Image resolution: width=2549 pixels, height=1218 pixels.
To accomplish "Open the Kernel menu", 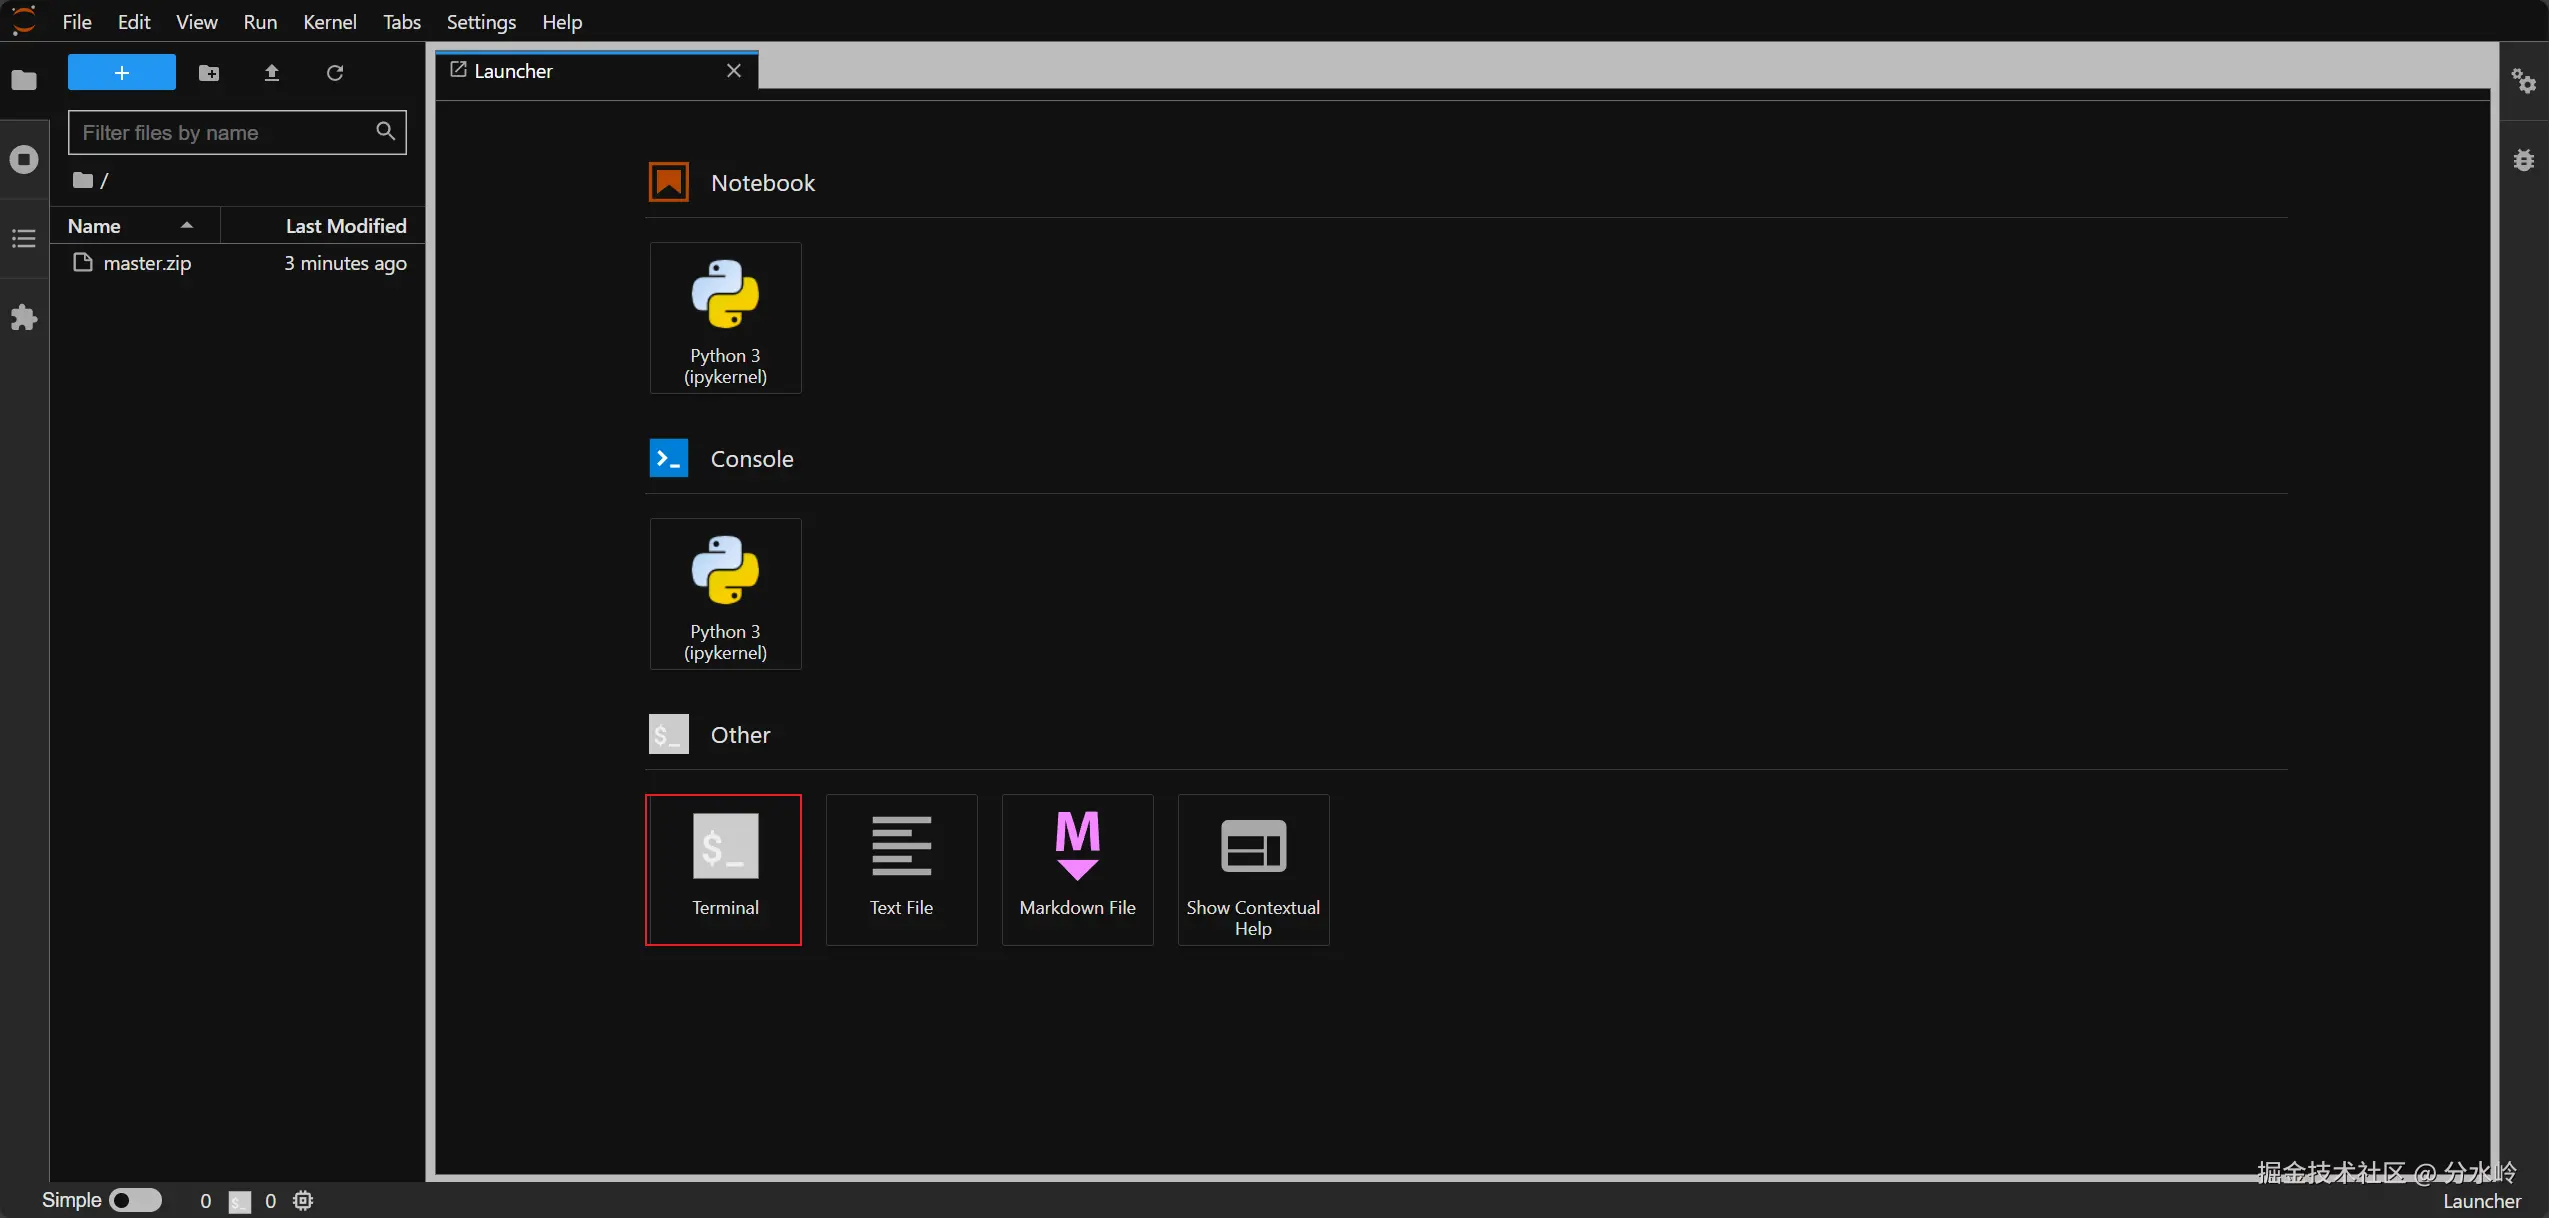I will coord(329,22).
